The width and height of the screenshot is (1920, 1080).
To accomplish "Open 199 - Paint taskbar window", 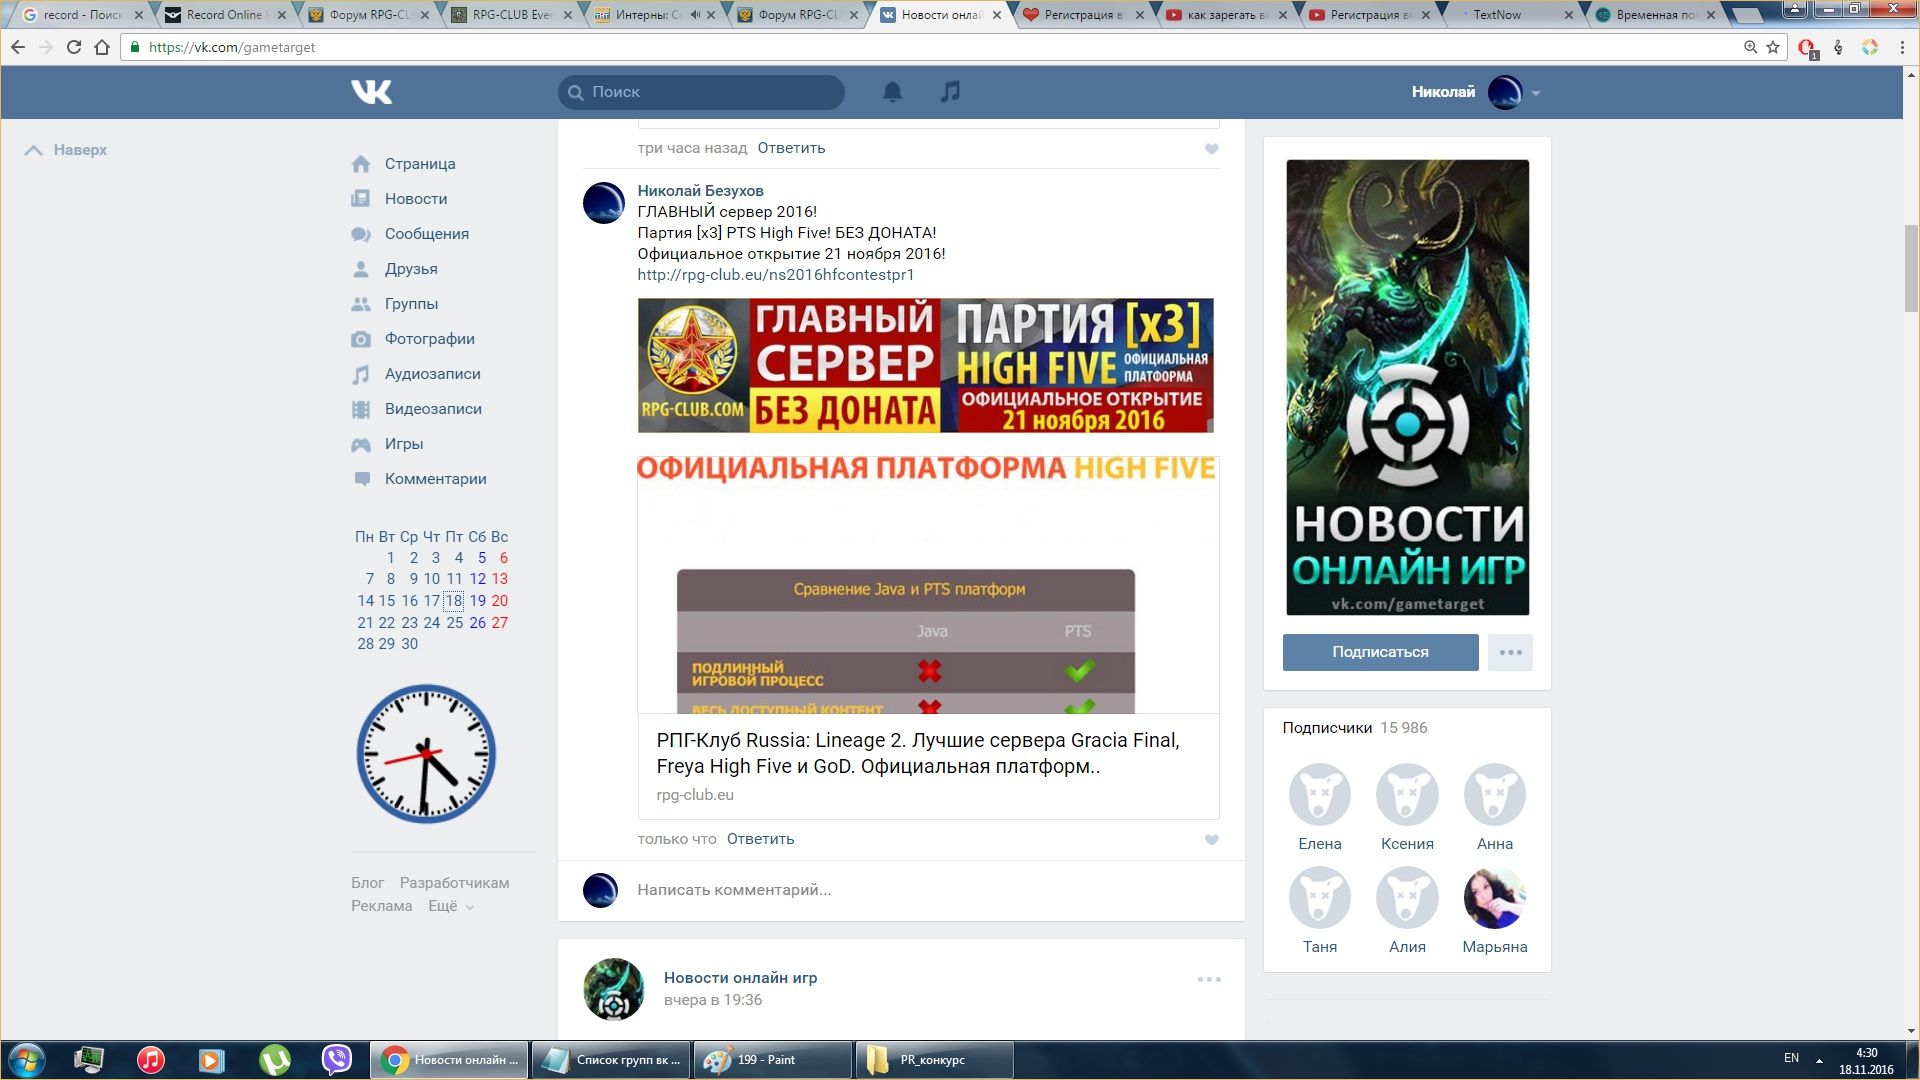I will point(773,1060).
